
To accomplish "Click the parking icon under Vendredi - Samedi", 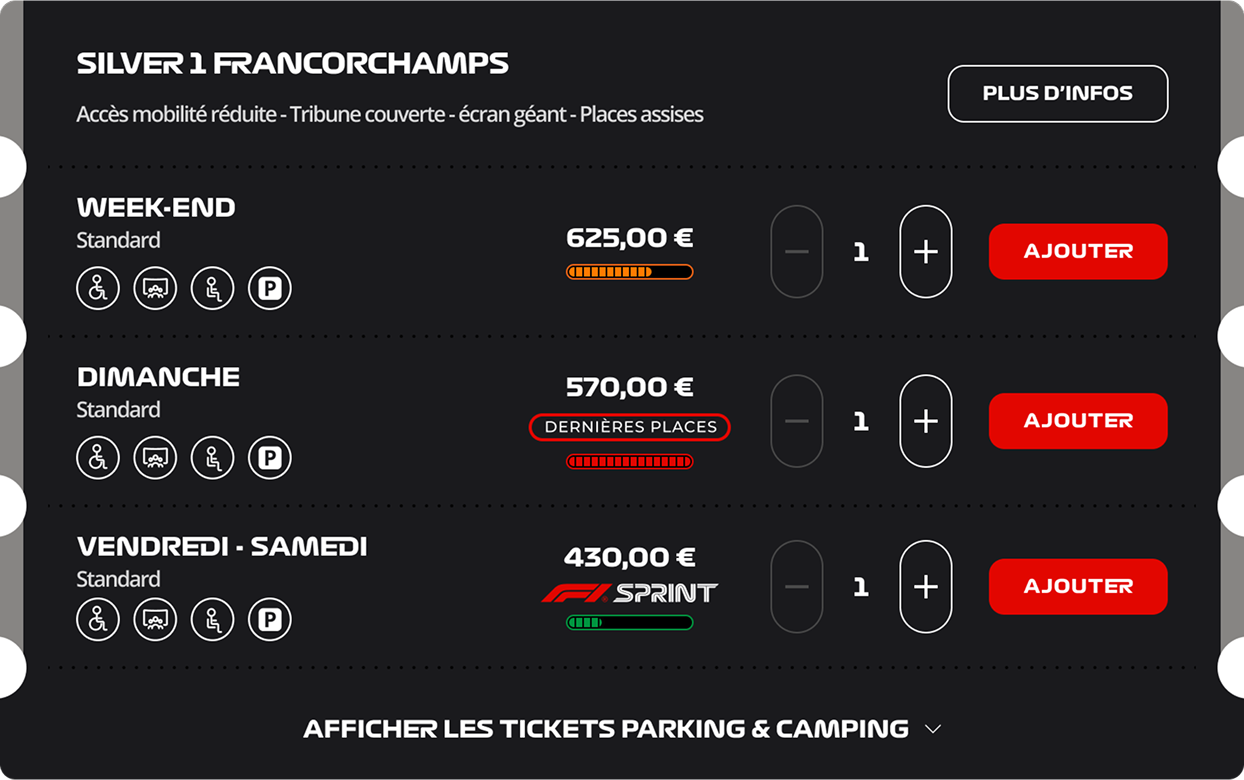I will point(270,619).
